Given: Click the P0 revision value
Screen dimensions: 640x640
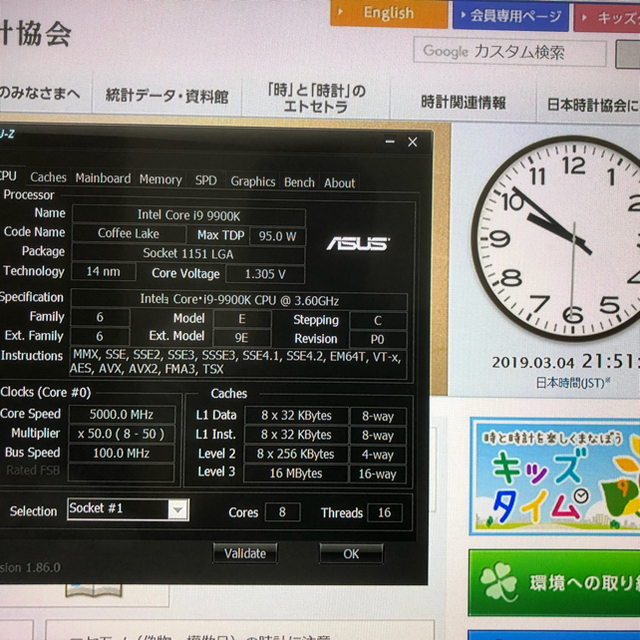Looking at the screenshot, I should pyautogui.click(x=378, y=340).
